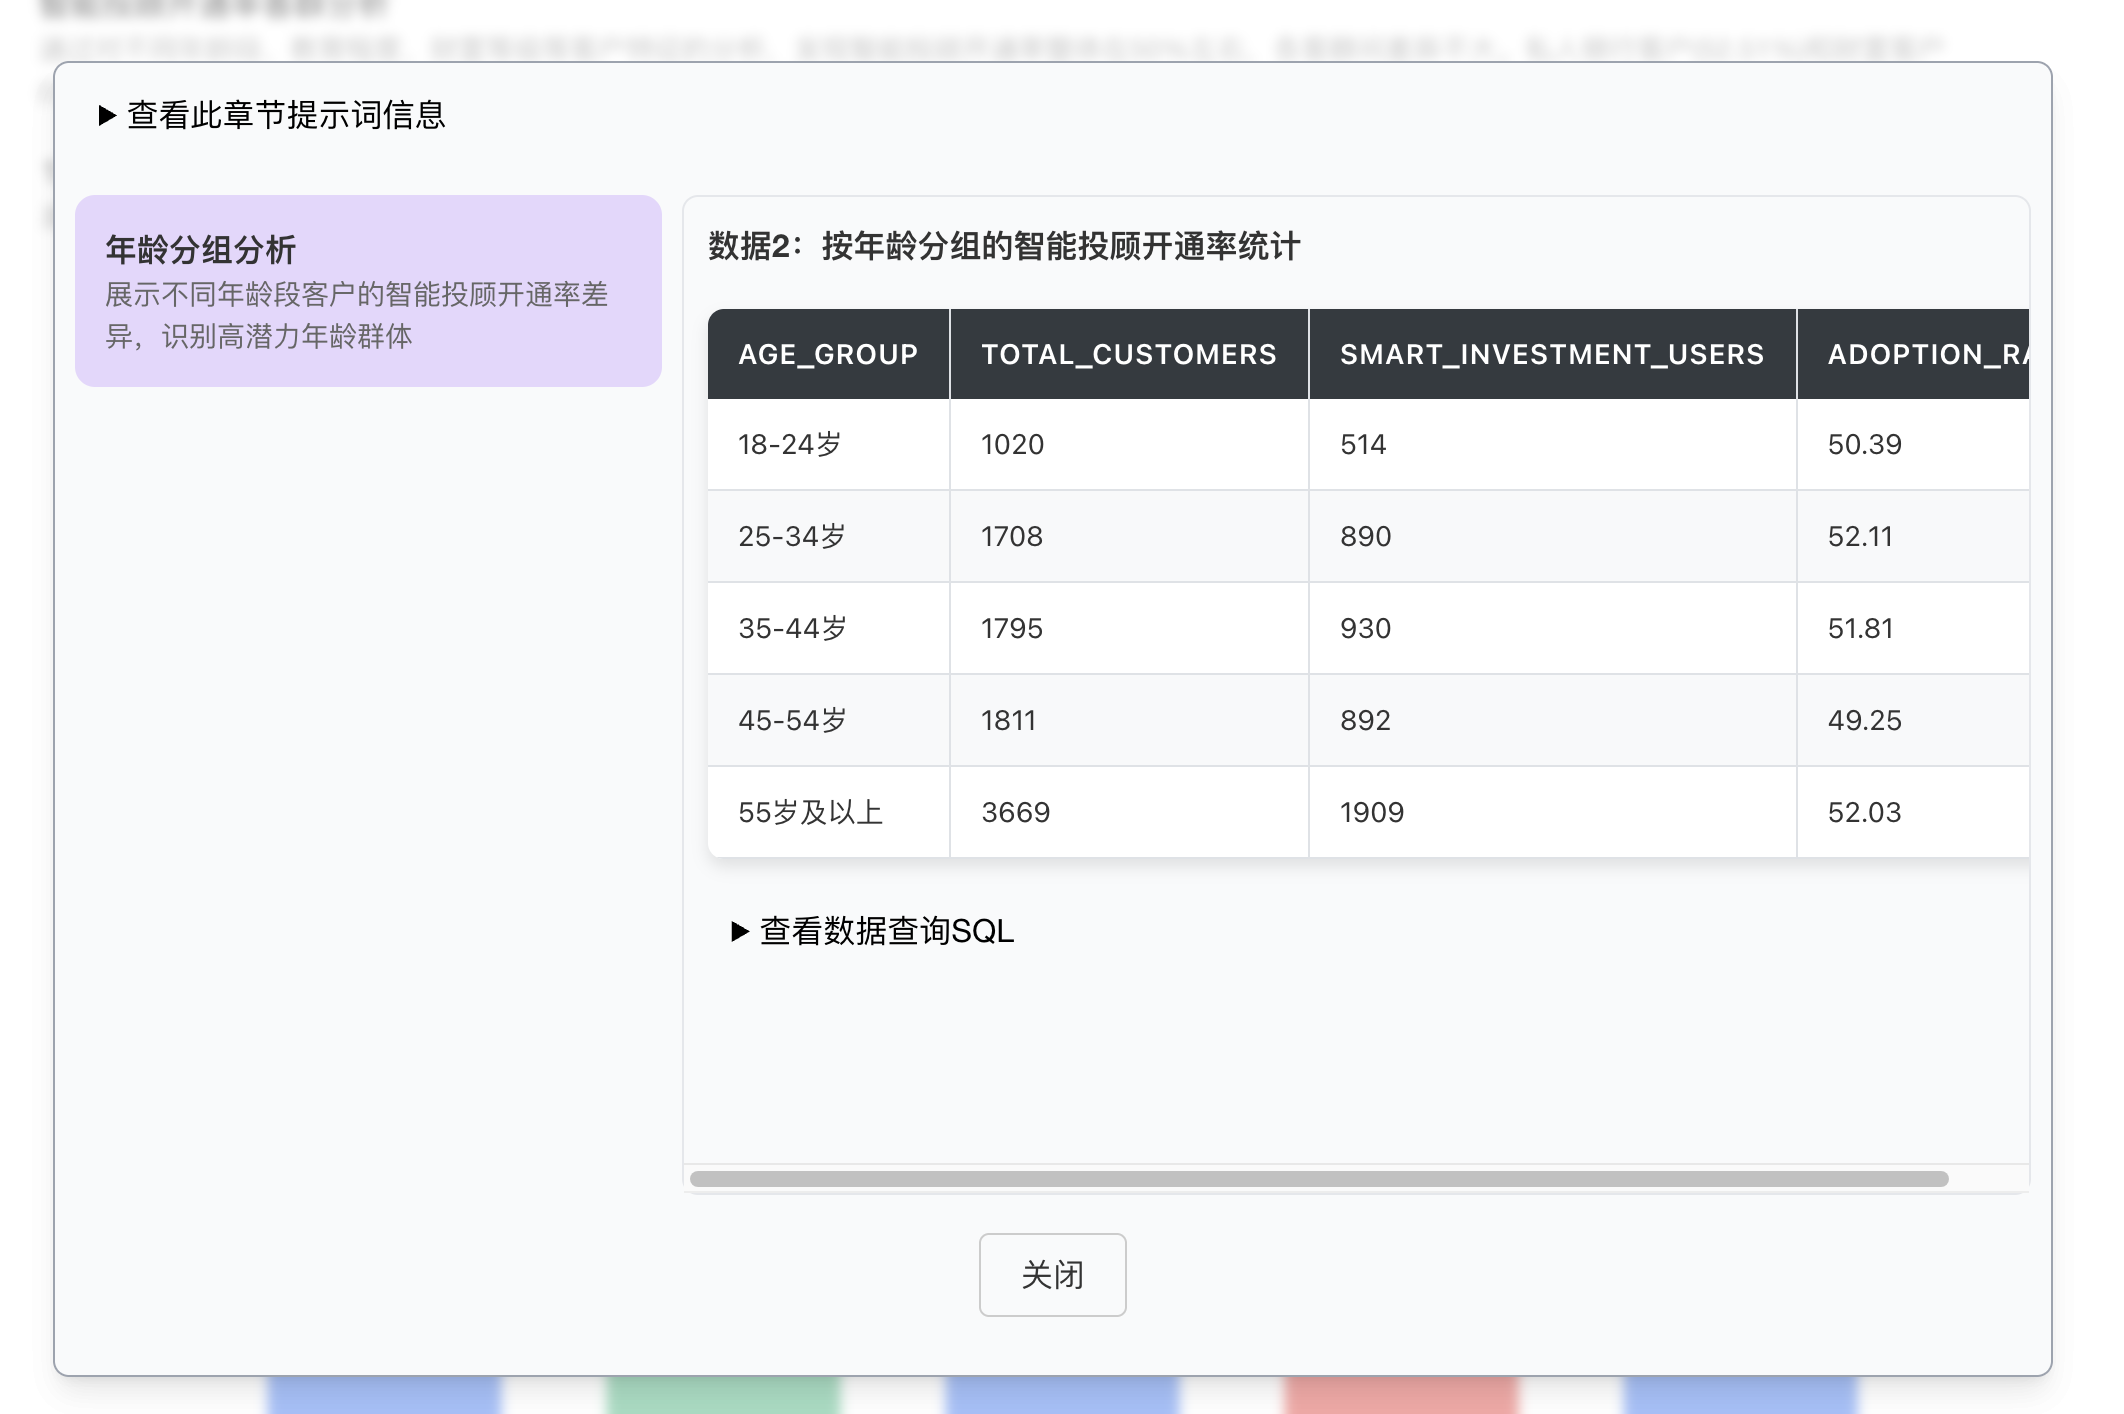Select the 年龄分组分析 analysis card
This screenshot has height=1414, width=2124.
click(369, 291)
